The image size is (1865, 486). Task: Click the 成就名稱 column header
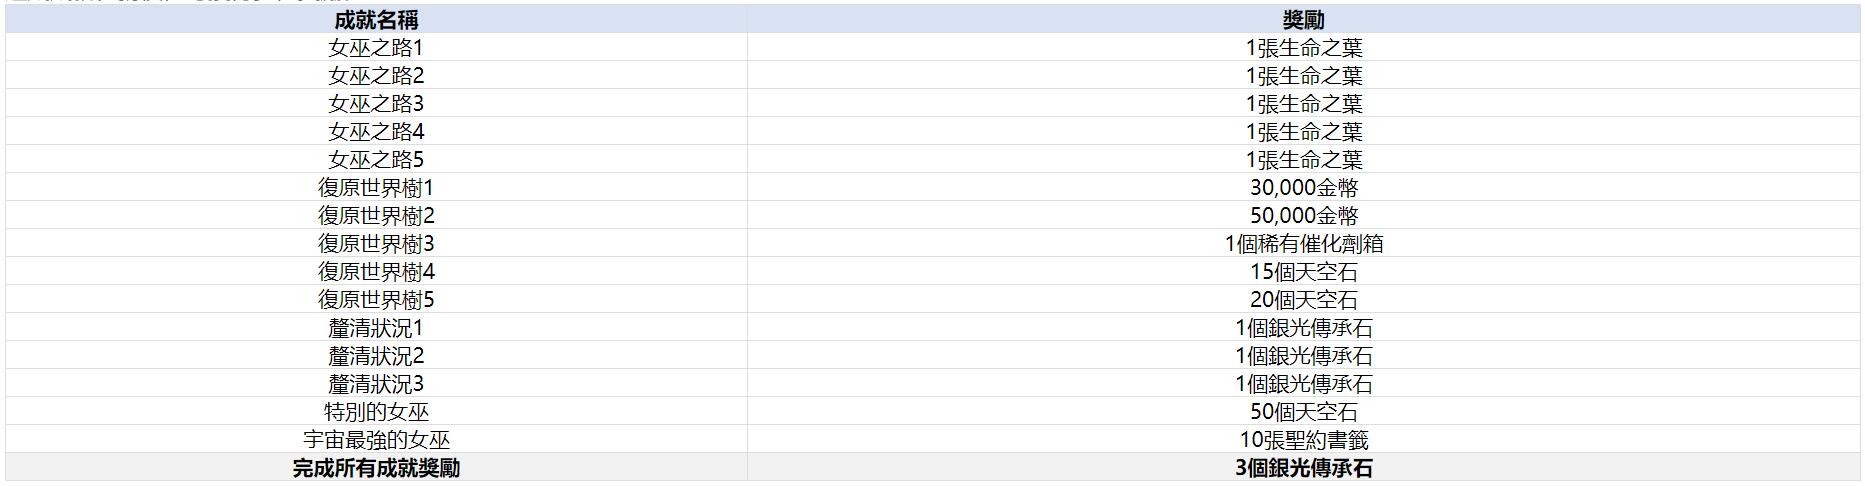[376, 20]
